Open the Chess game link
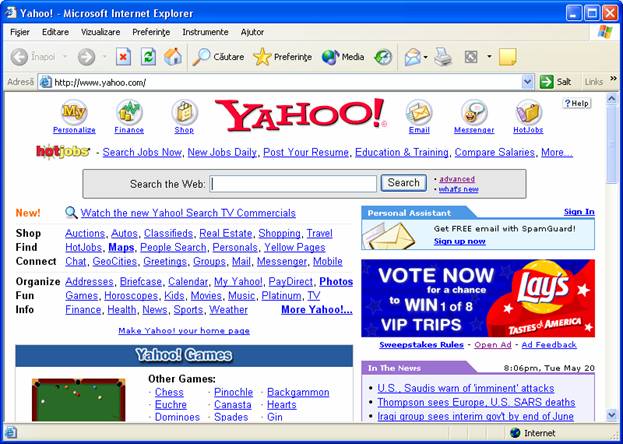 (x=169, y=392)
